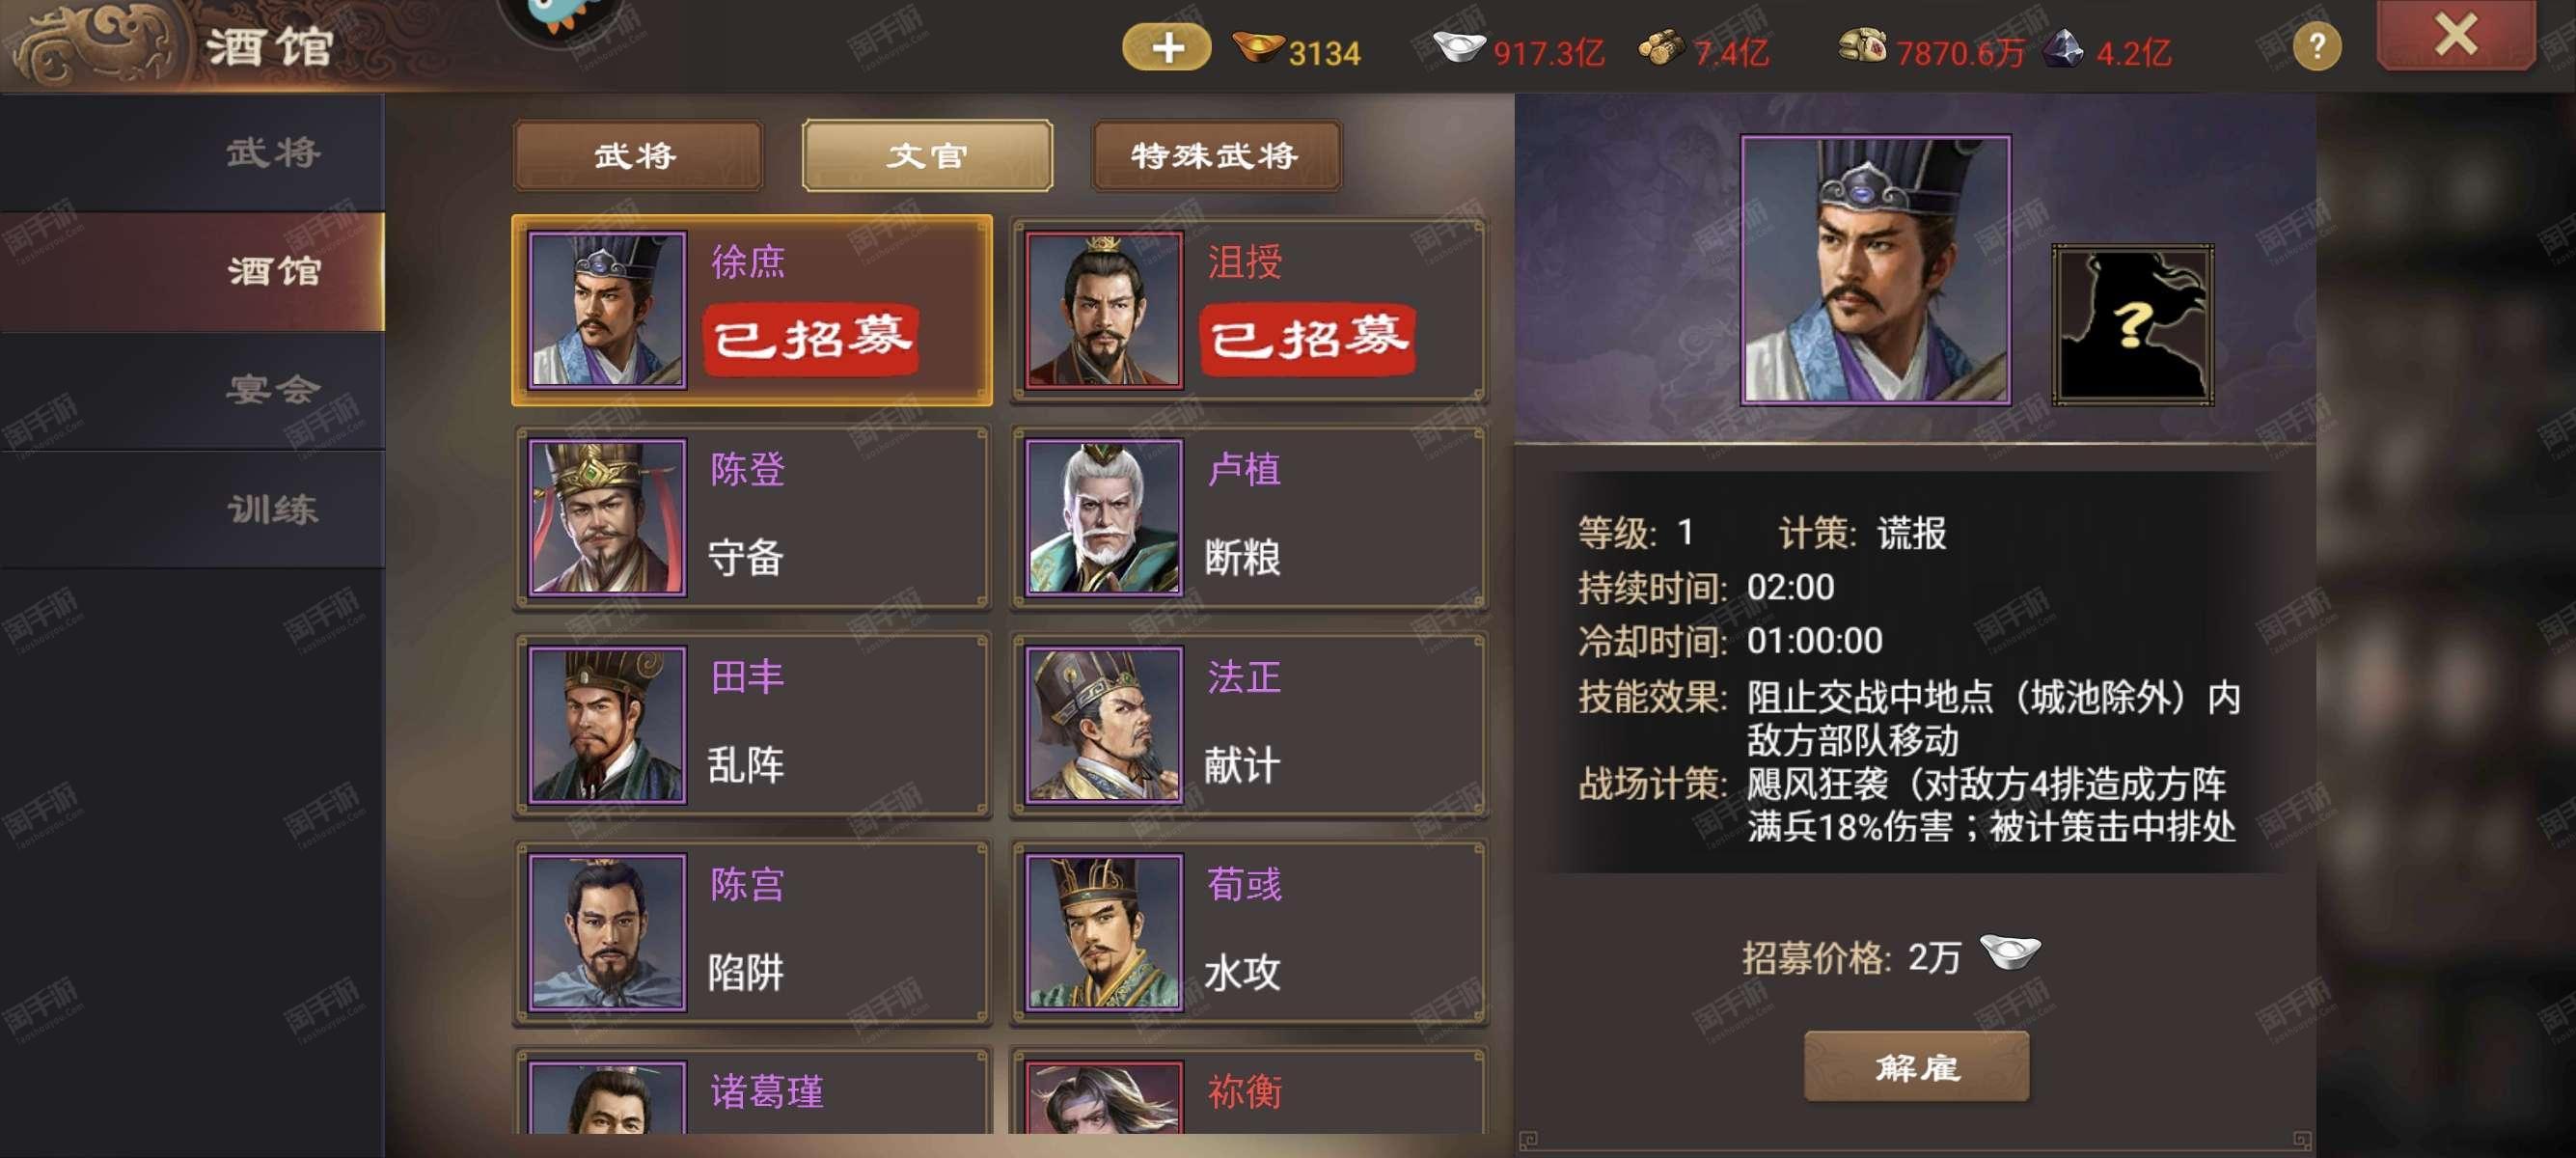This screenshot has width=2576, height=1158.
Task: Click the 解雇 dismiss button
Action: pyautogui.click(x=1916, y=1067)
